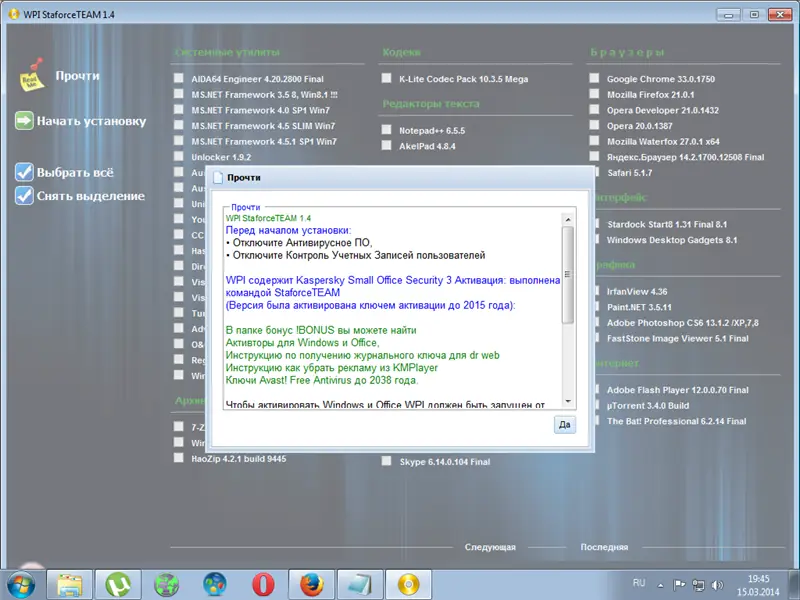The width and height of the screenshot is (800, 600).
Task: Check HaoZip 4.2.1 build 9445 checkbox
Action: 179,458
